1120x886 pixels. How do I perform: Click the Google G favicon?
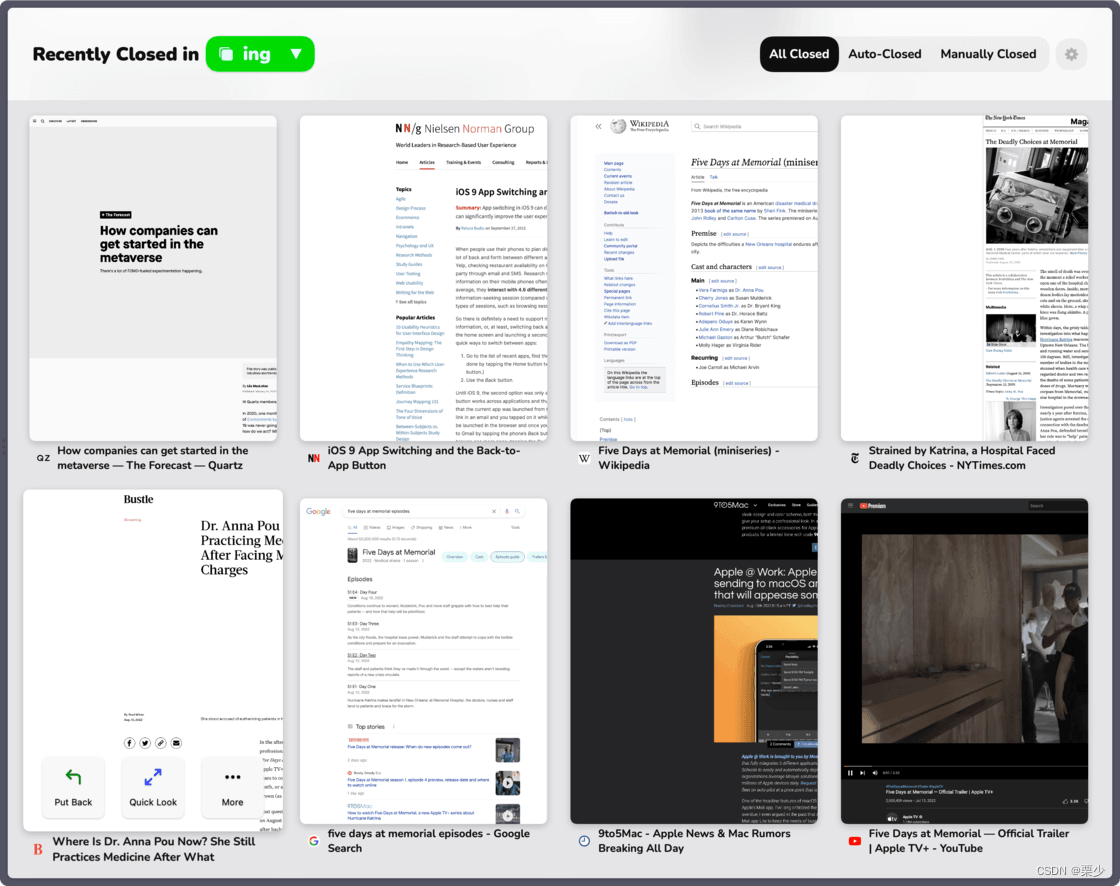coord(314,841)
